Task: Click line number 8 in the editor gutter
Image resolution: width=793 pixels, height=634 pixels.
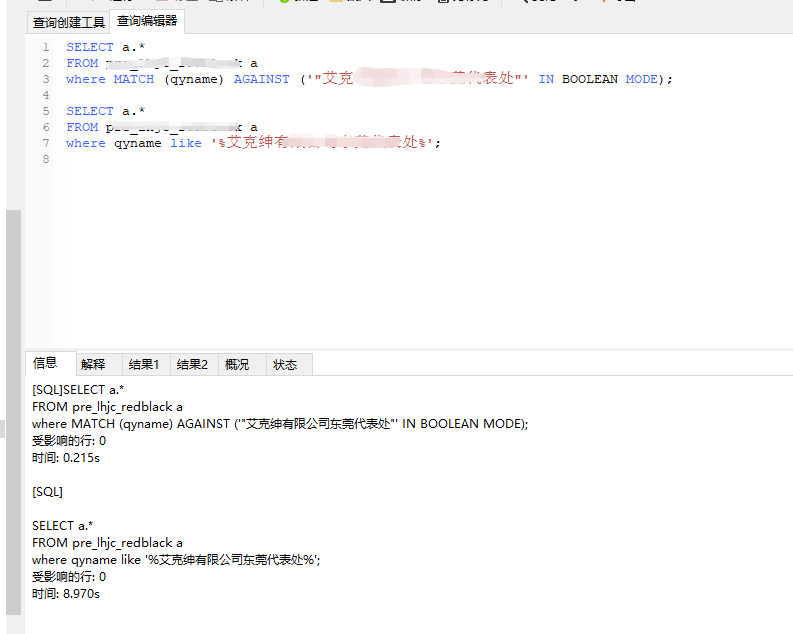Action: point(46,159)
